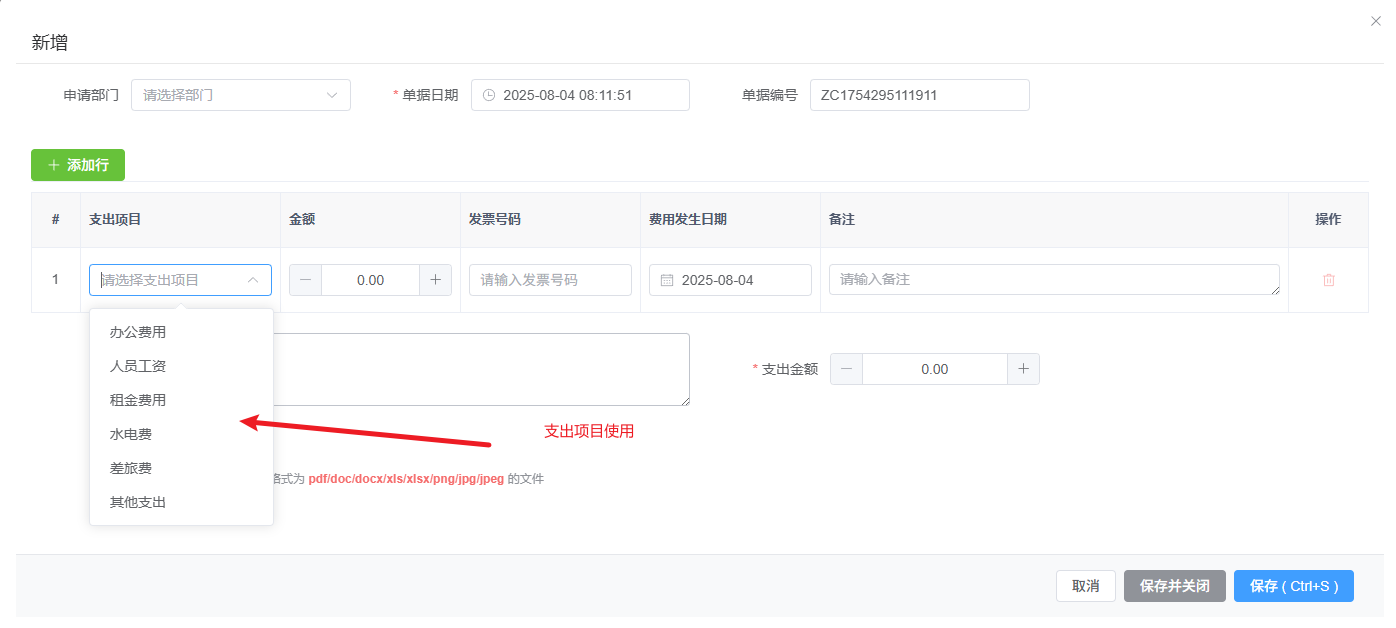
Task: Click the blue 保存 (Ctrl+S) button
Action: pyautogui.click(x=1293, y=586)
